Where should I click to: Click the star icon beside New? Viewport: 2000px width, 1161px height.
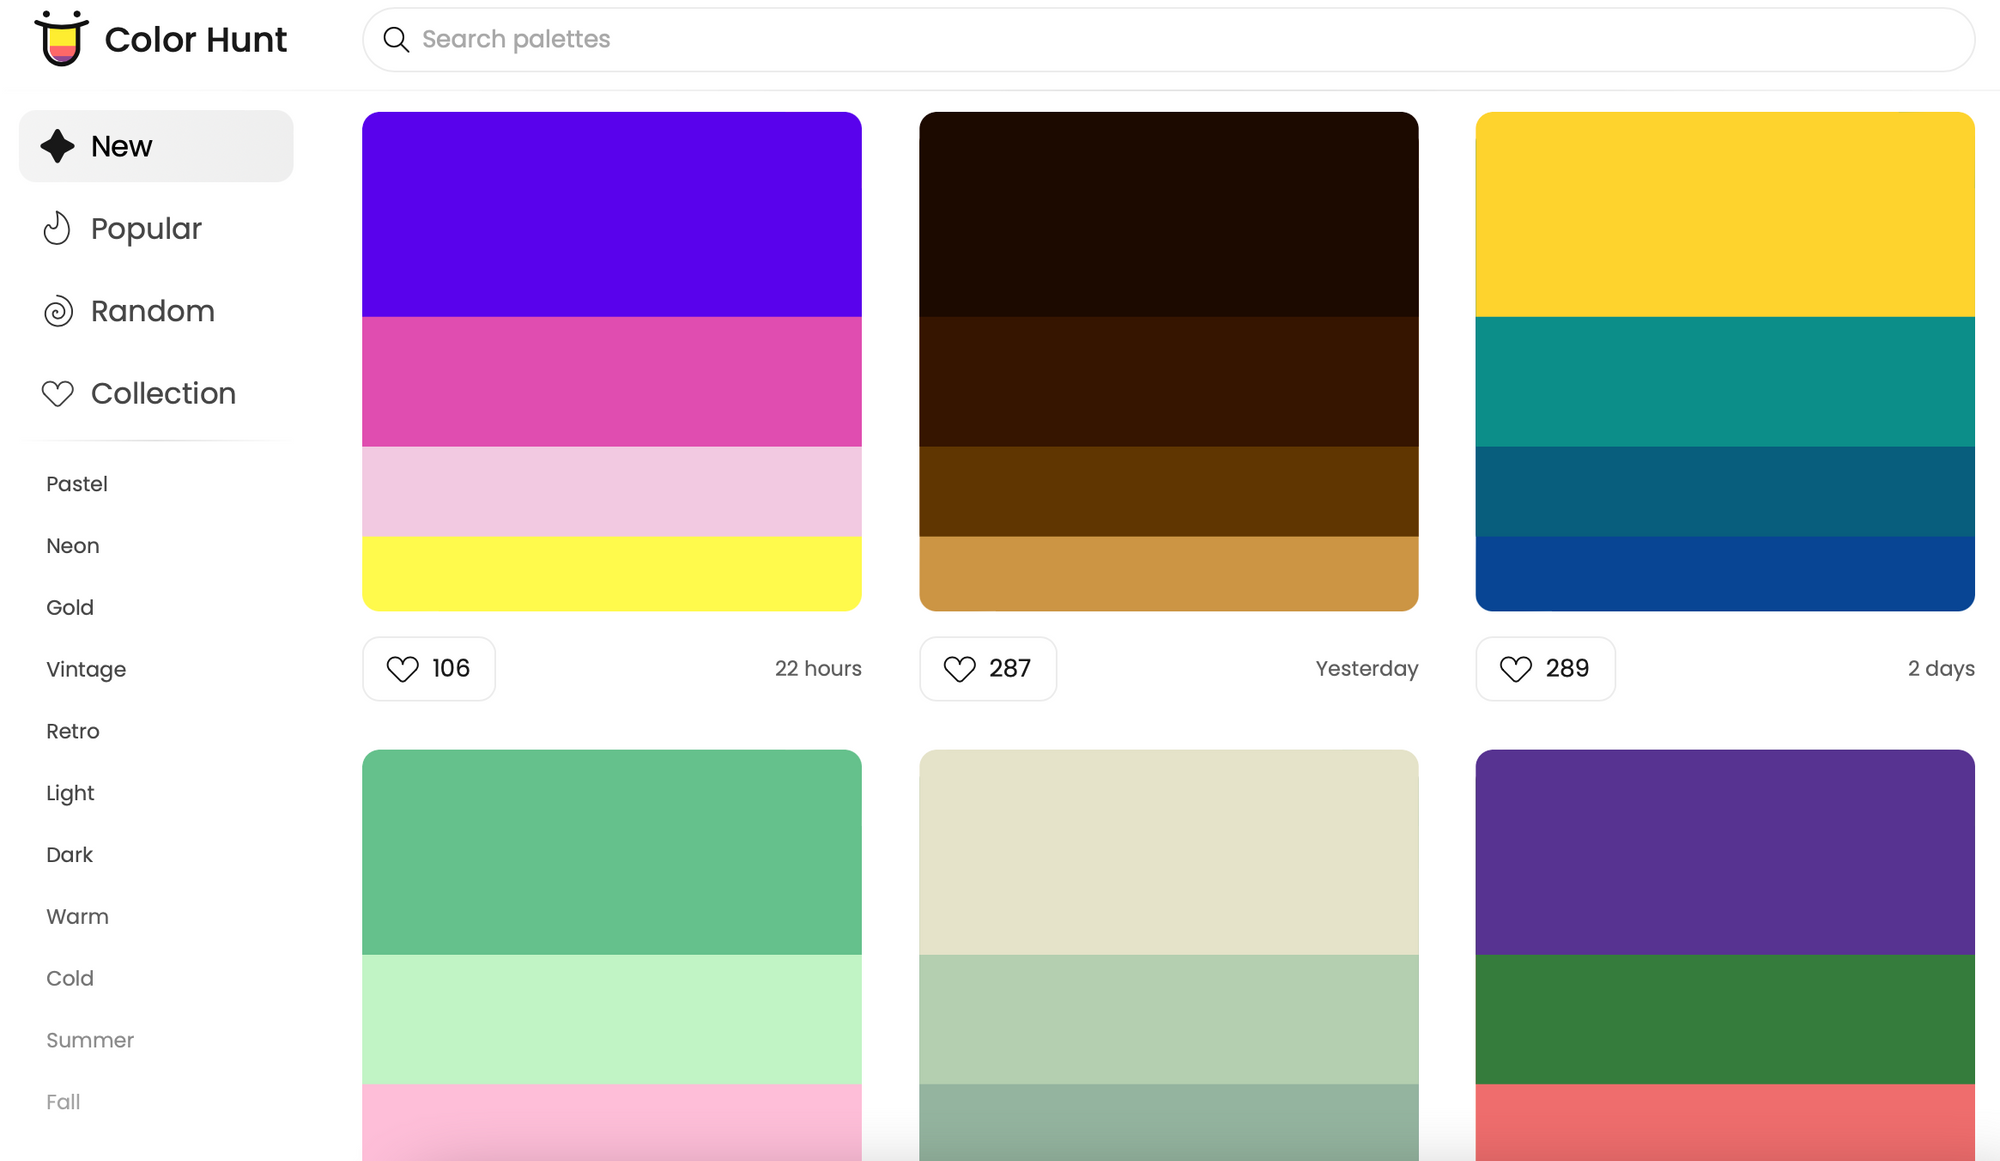click(57, 146)
